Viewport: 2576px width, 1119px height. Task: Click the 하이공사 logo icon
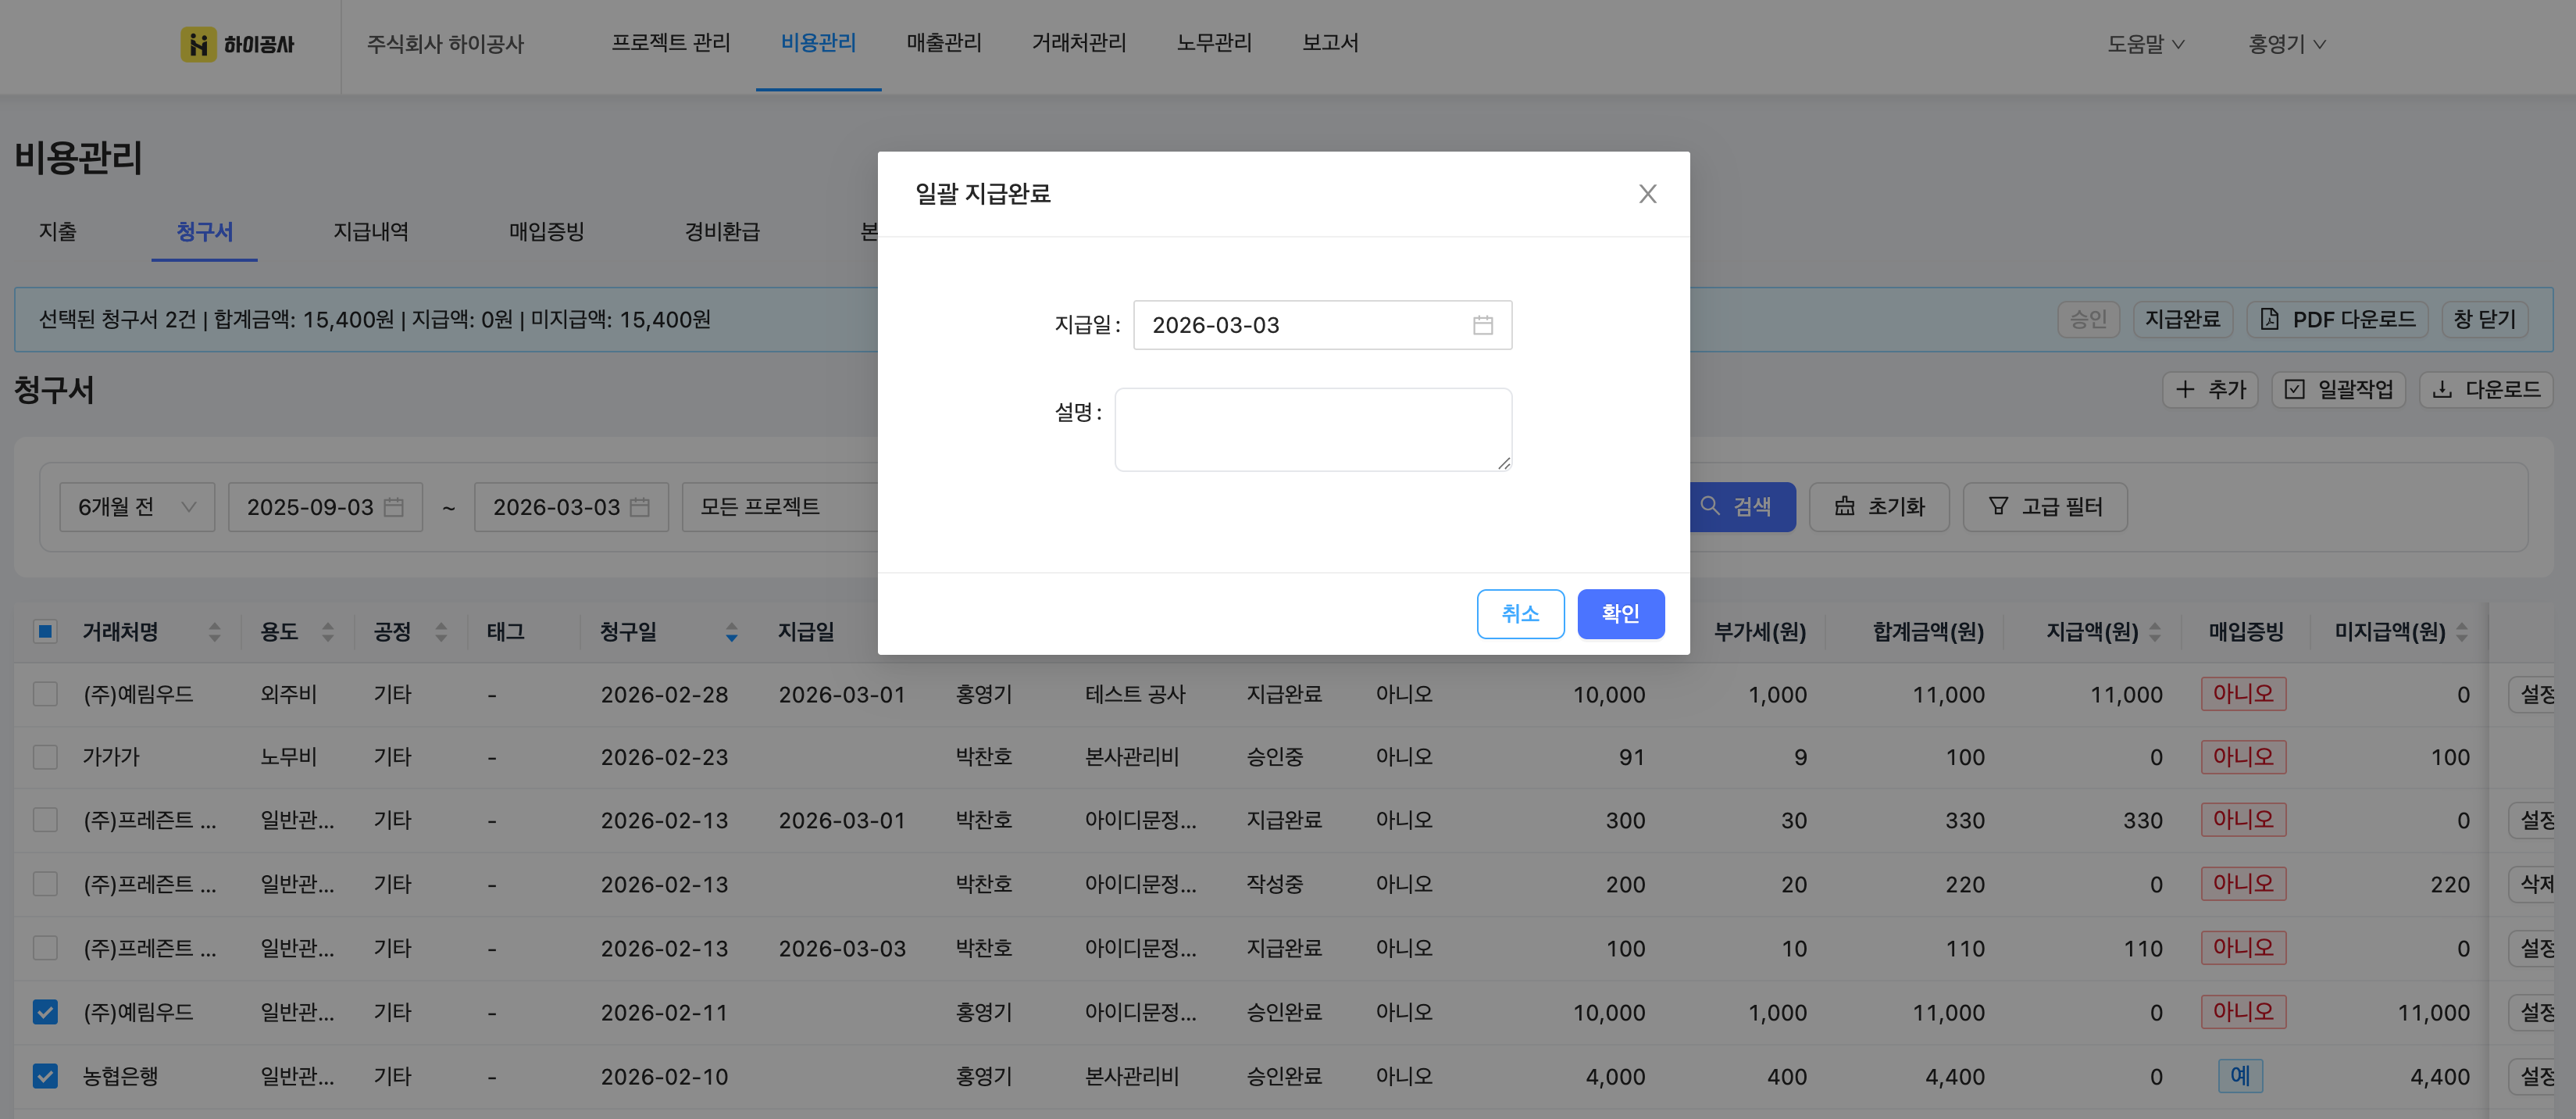coord(198,44)
